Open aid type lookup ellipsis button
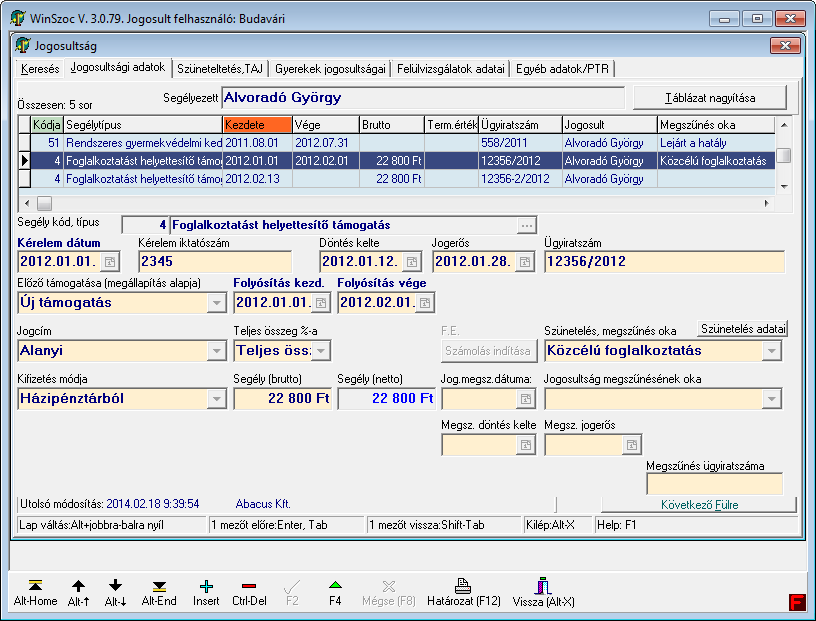The width and height of the screenshot is (816, 621). pyautogui.click(x=527, y=225)
